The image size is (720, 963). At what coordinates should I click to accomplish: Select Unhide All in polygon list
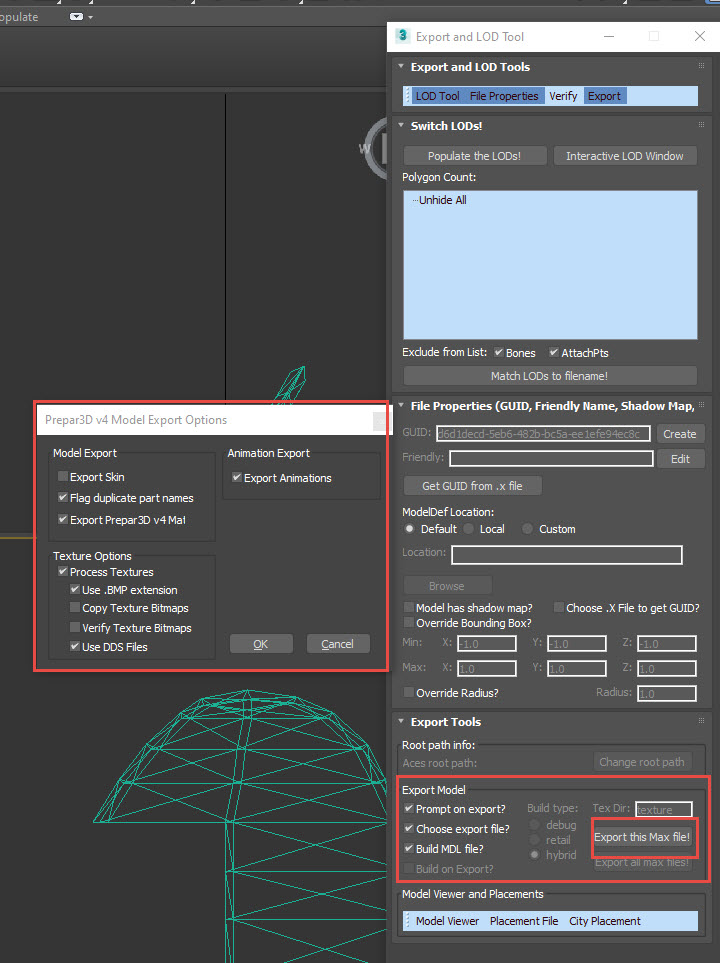pos(442,200)
